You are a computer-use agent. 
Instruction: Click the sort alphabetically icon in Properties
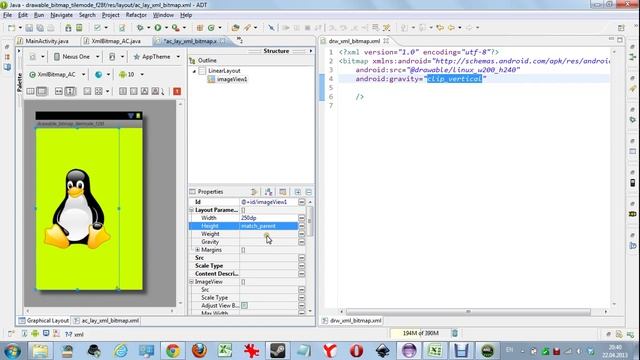268,192
